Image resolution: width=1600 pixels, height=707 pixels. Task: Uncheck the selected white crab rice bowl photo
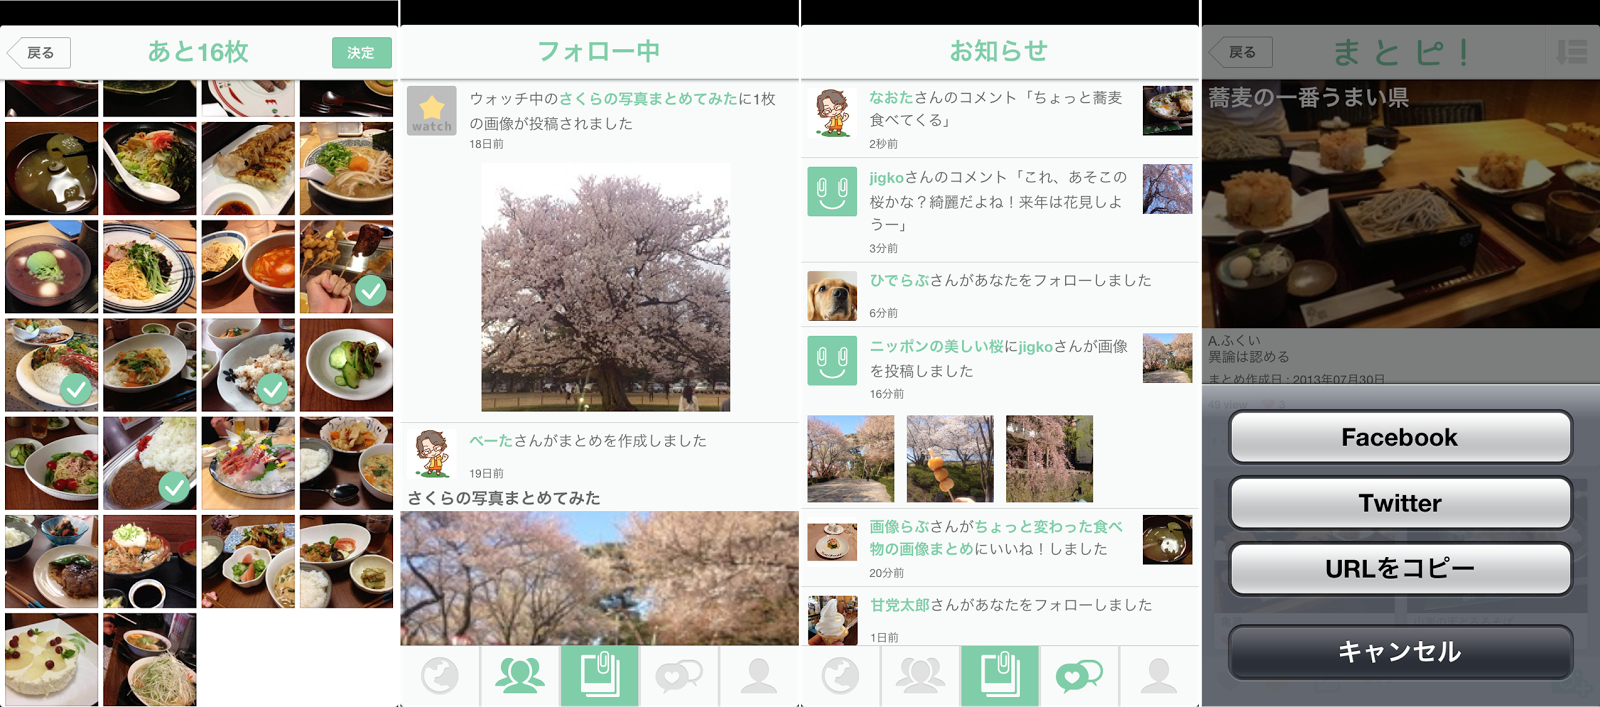248,365
